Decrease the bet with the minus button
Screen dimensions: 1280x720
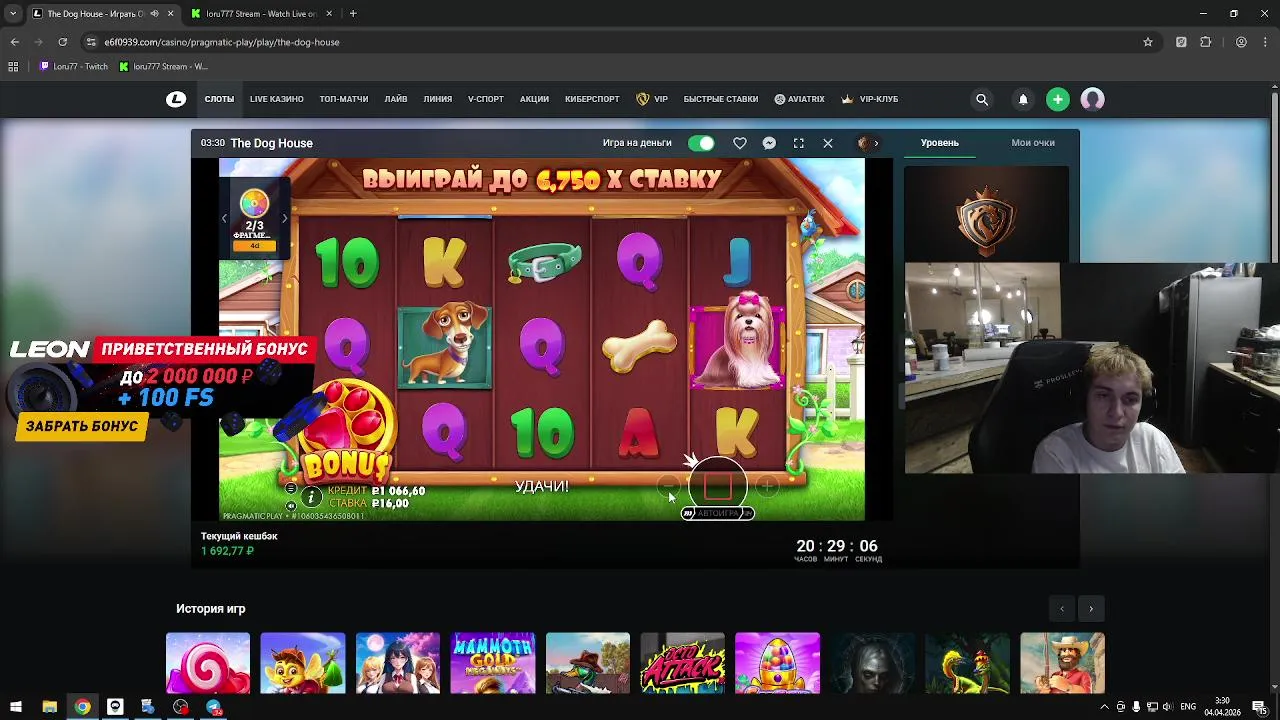671,487
